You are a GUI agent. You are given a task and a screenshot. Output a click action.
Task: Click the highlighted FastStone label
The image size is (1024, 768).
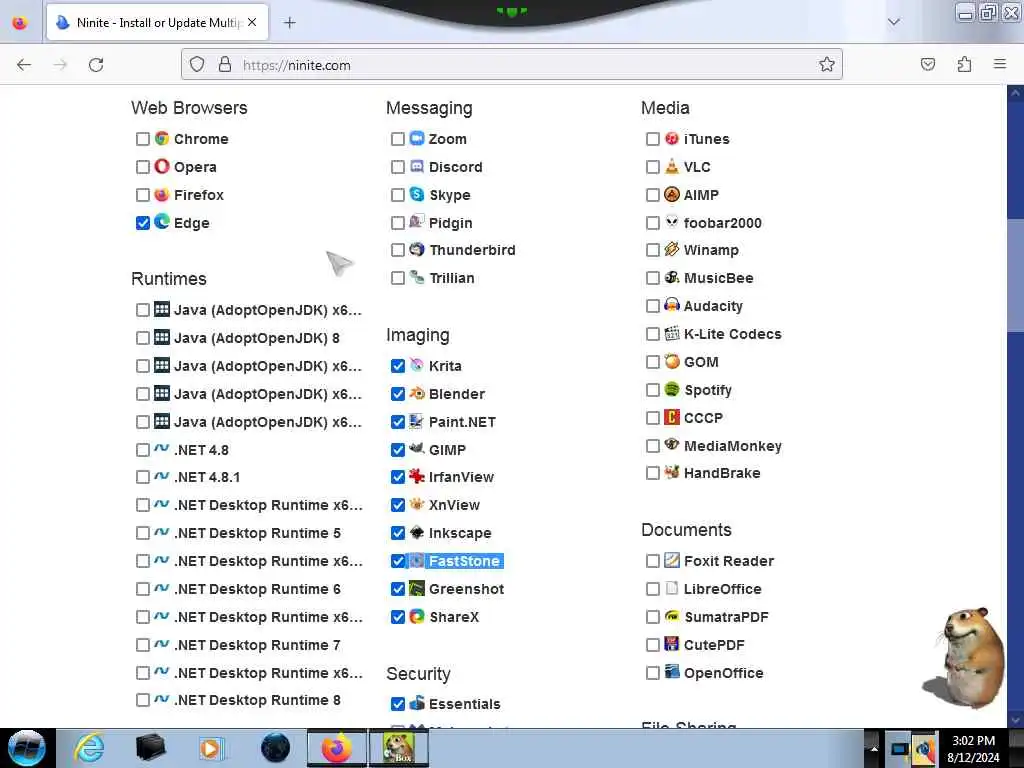(464, 561)
